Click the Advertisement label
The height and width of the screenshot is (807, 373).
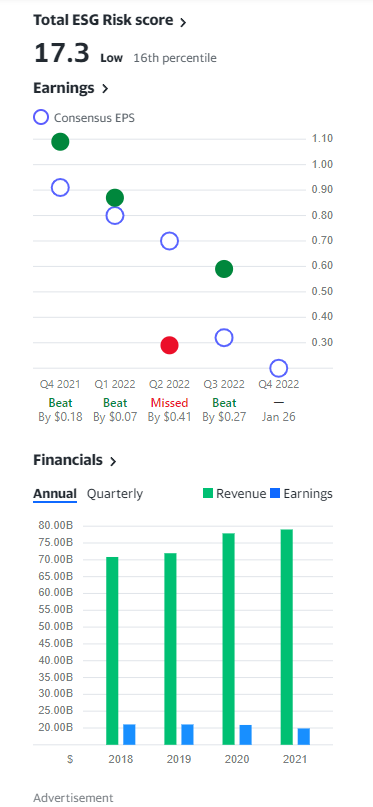tap(73, 798)
